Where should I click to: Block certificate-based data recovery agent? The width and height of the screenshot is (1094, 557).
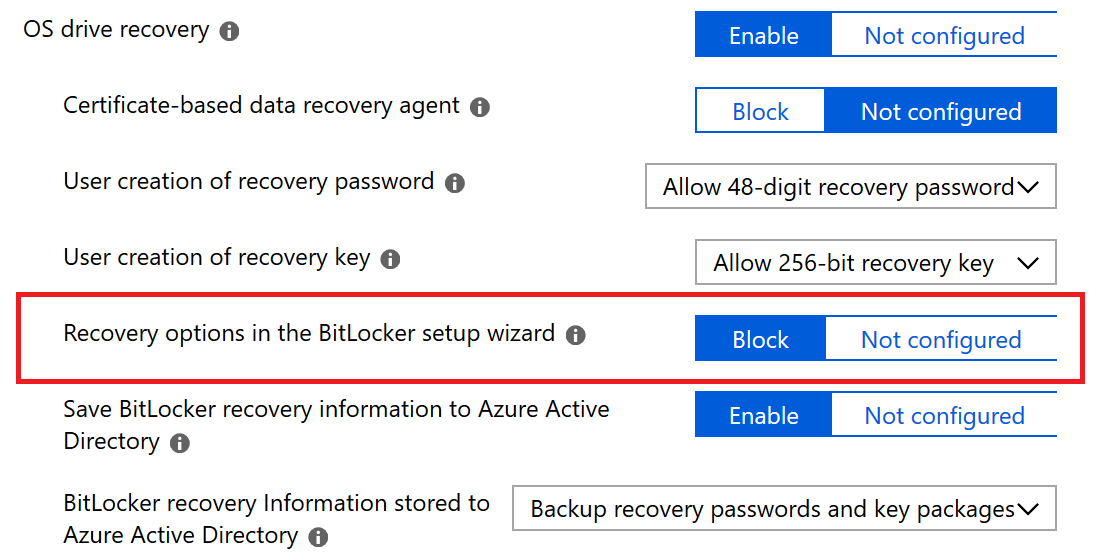click(760, 110)
